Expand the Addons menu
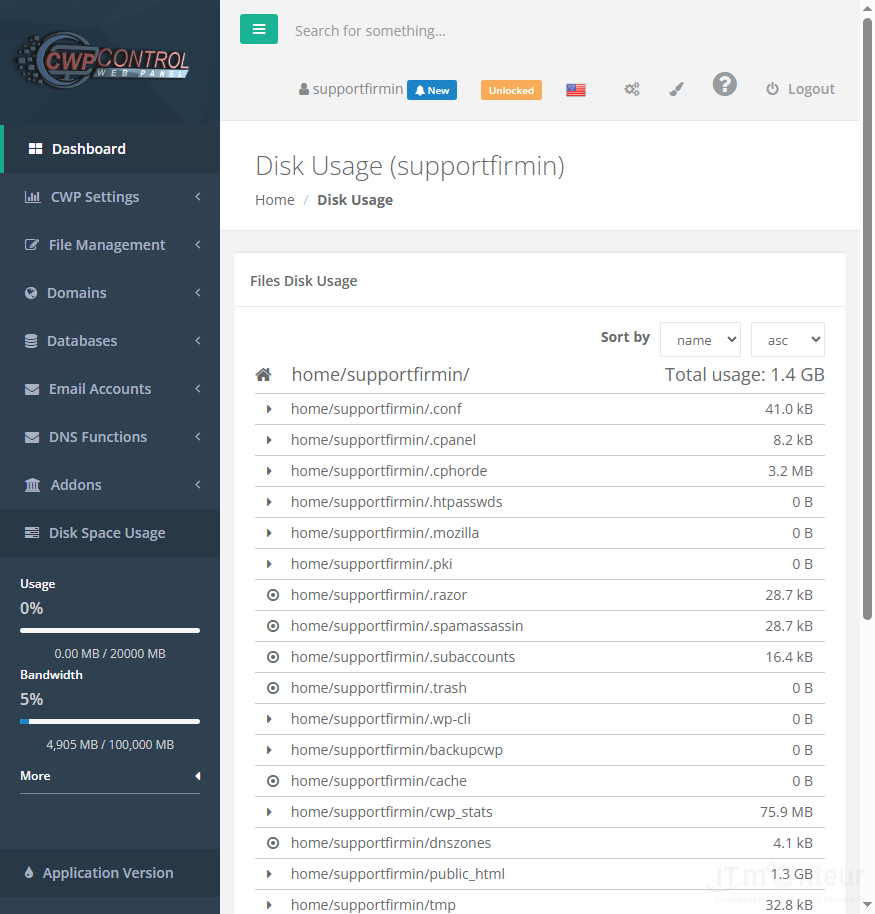The width and height of the screenshot is (875, 914). 110,485
